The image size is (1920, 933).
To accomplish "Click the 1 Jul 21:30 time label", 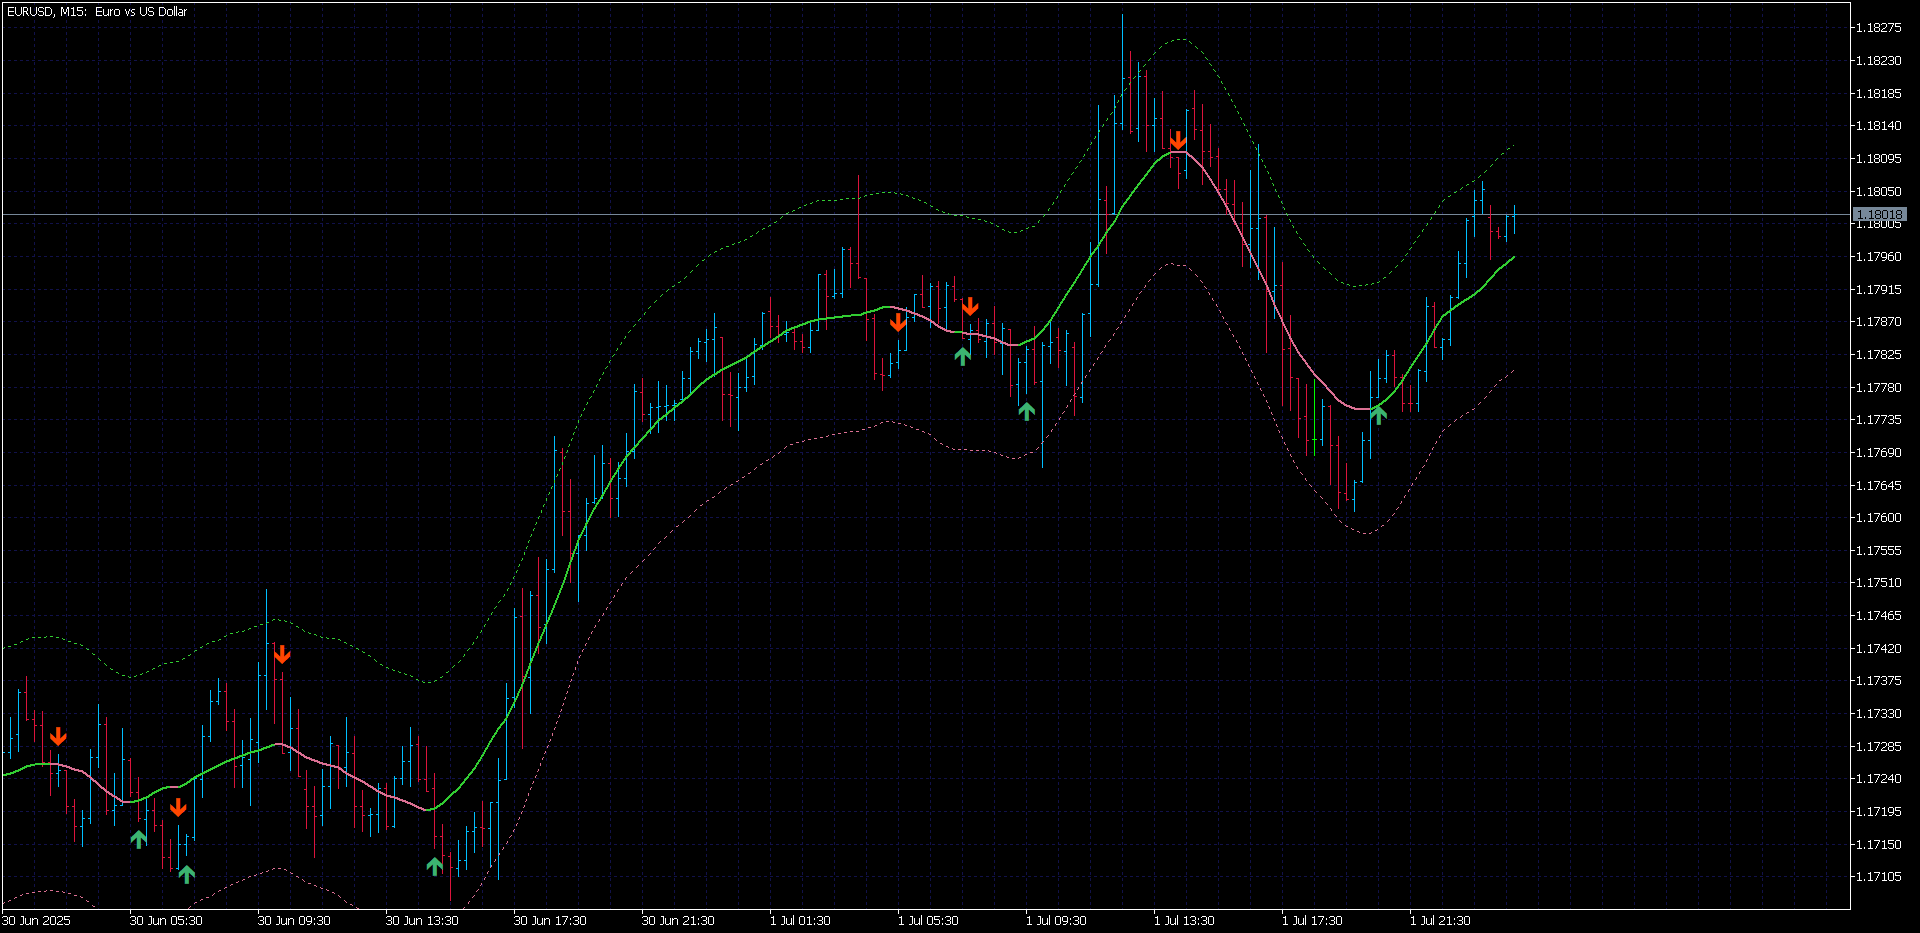I will point(1440,921).
